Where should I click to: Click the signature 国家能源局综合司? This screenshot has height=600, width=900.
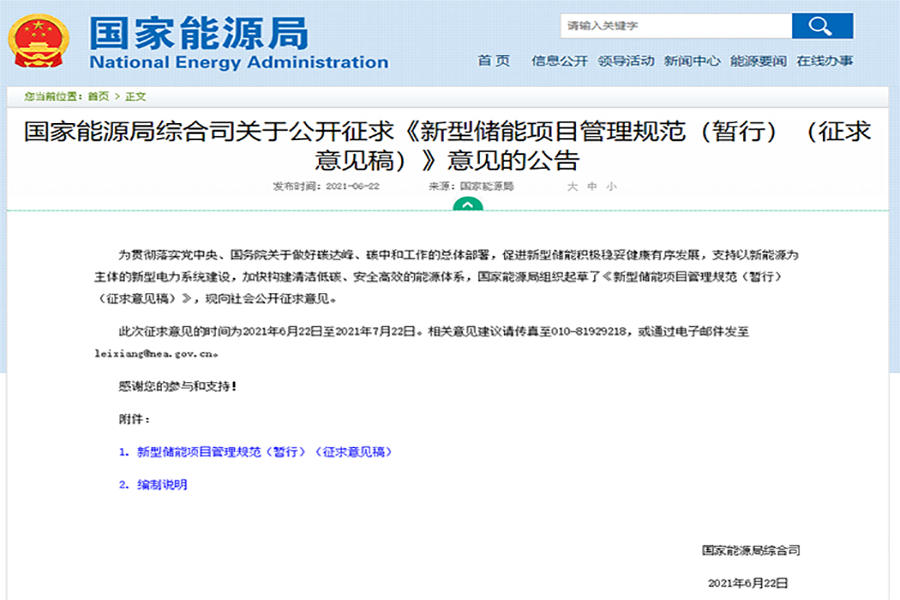tap(751, 550)
